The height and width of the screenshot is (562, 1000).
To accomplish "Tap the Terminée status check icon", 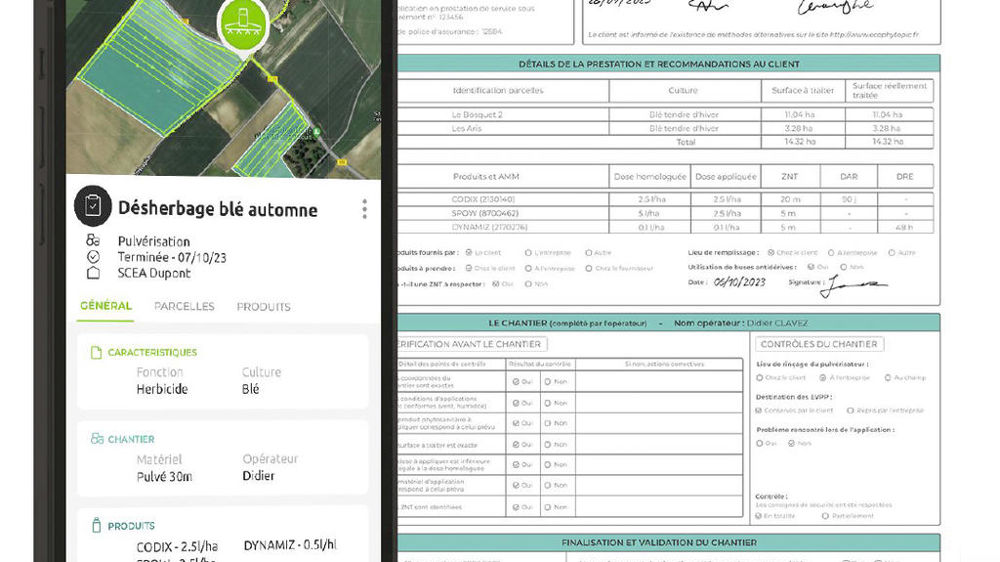I will pos(93,257).
